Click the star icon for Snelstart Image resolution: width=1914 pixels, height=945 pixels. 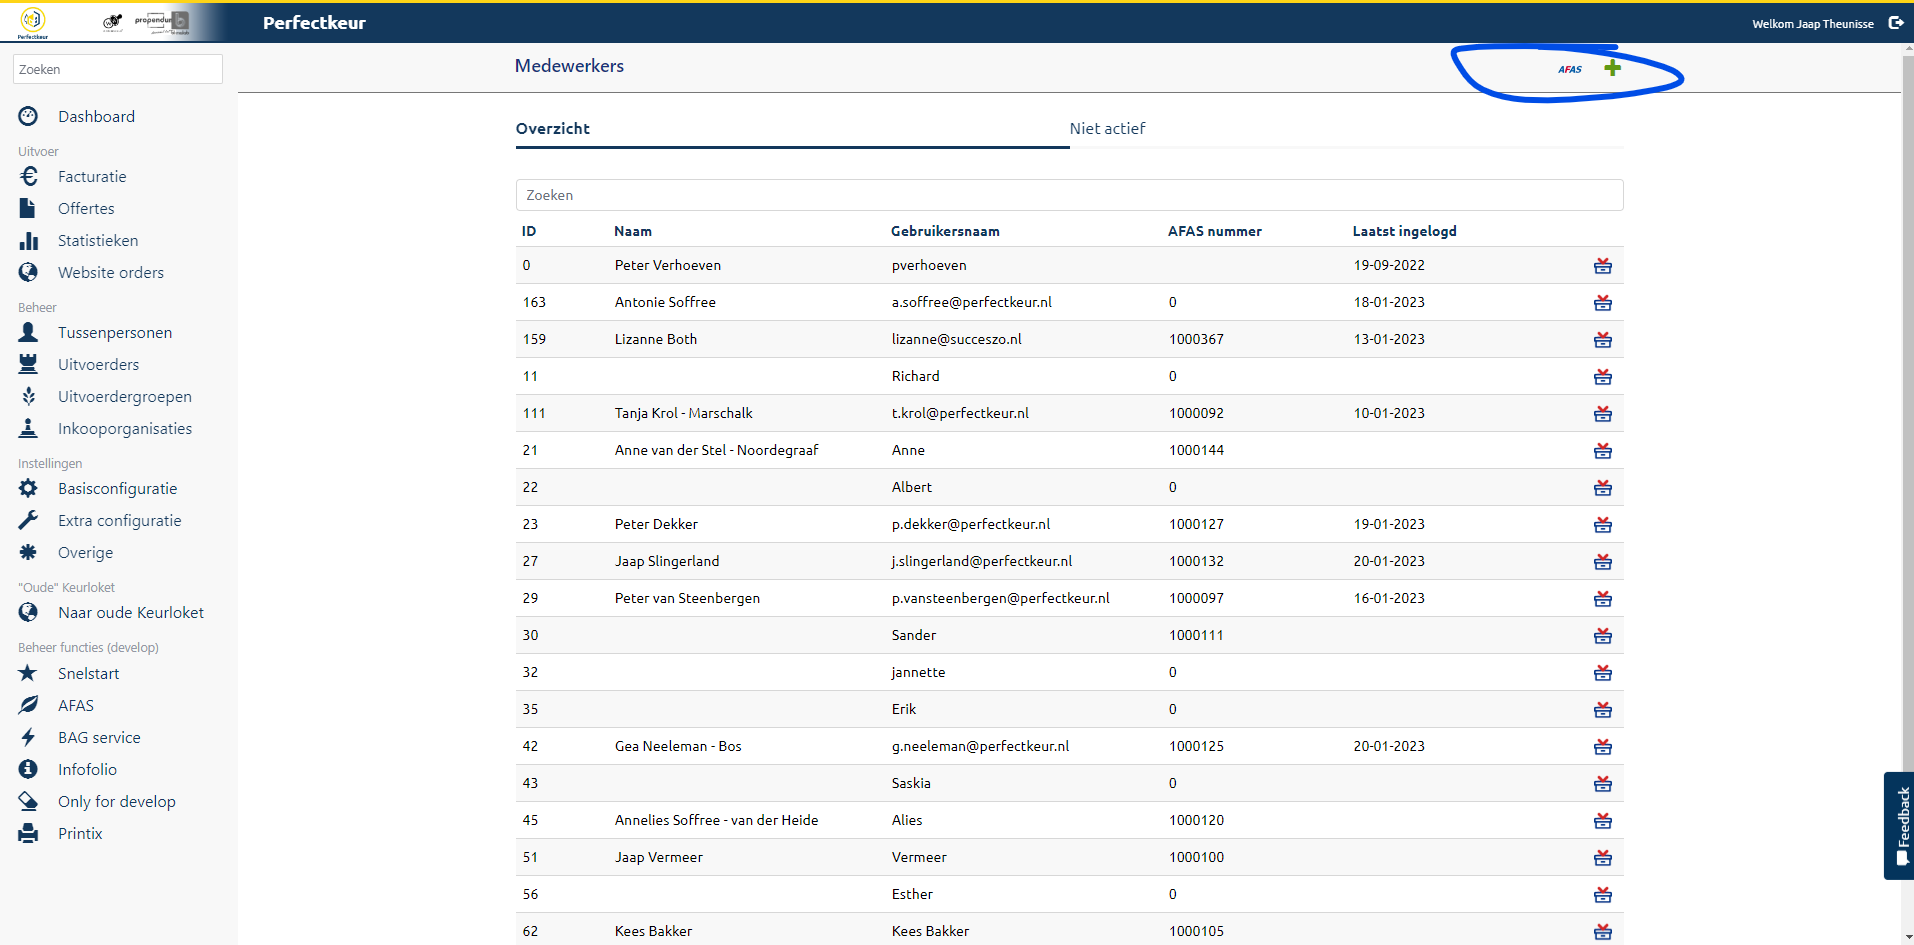(28, 673)
